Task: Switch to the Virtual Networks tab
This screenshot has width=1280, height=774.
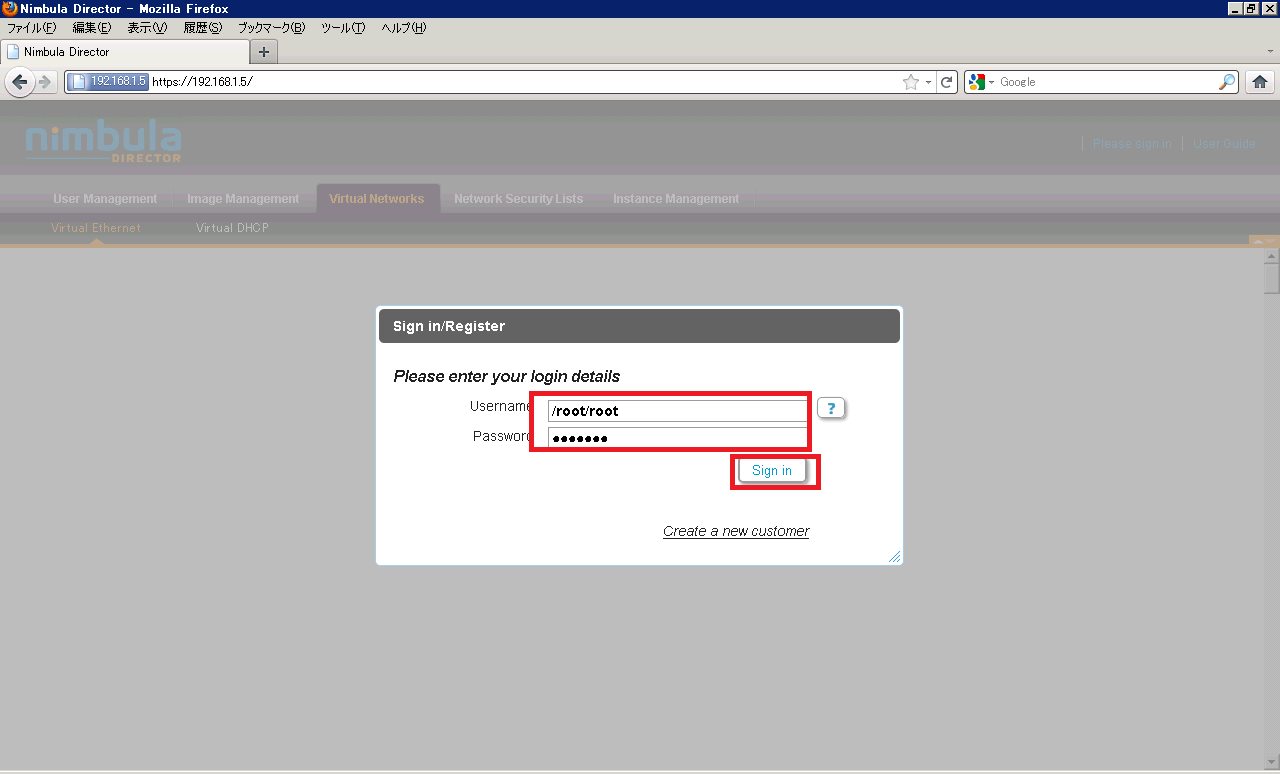Action: pyautogui.click(x=377, y=199)
